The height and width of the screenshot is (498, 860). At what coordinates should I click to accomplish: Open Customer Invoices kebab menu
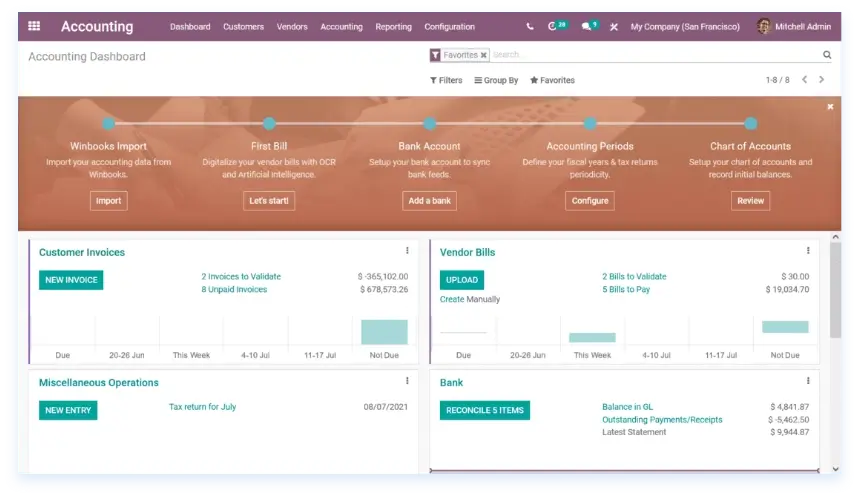tap(407, 251)
